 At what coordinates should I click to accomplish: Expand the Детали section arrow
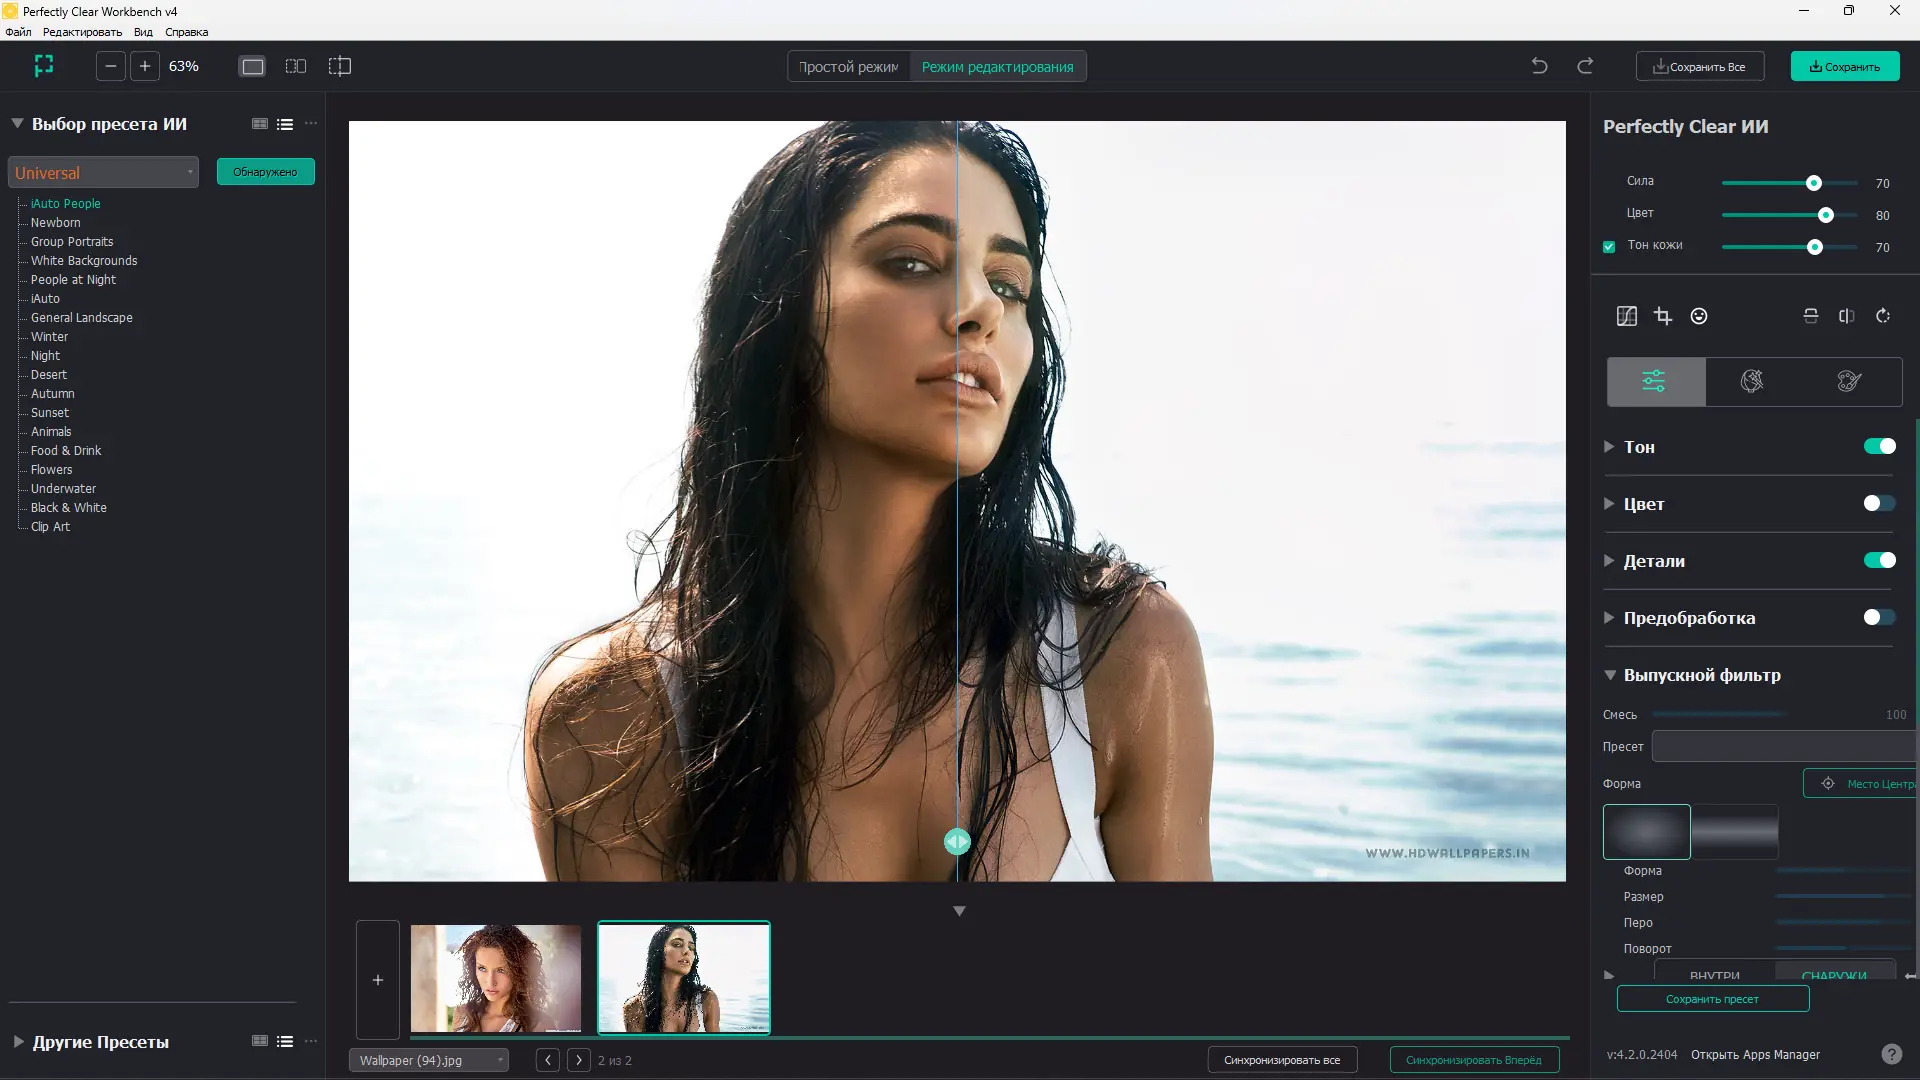point(1609,561)
